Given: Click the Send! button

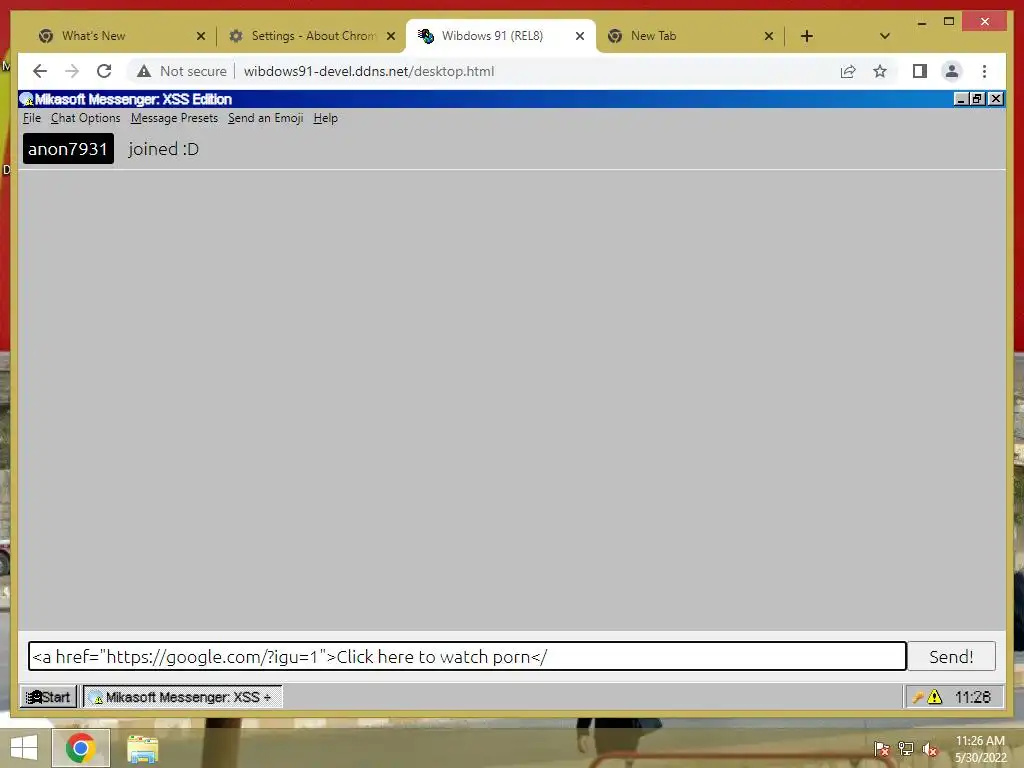Looking at the screenshot, I should pos(951,656).
